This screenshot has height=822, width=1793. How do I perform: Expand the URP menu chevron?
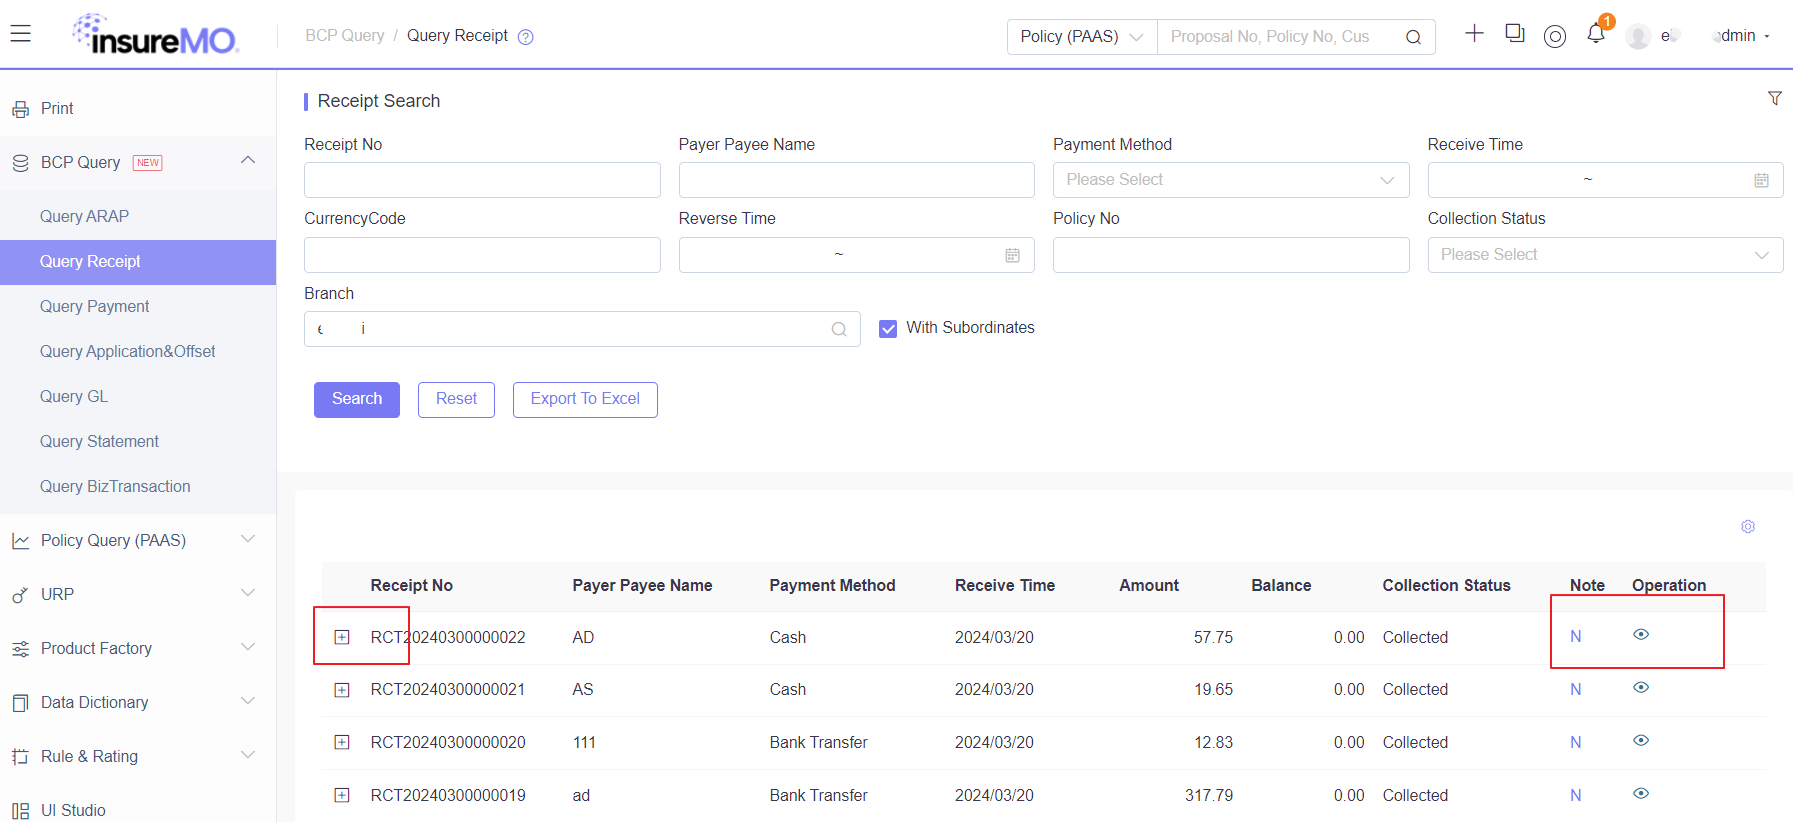click(x=248, y=592)
